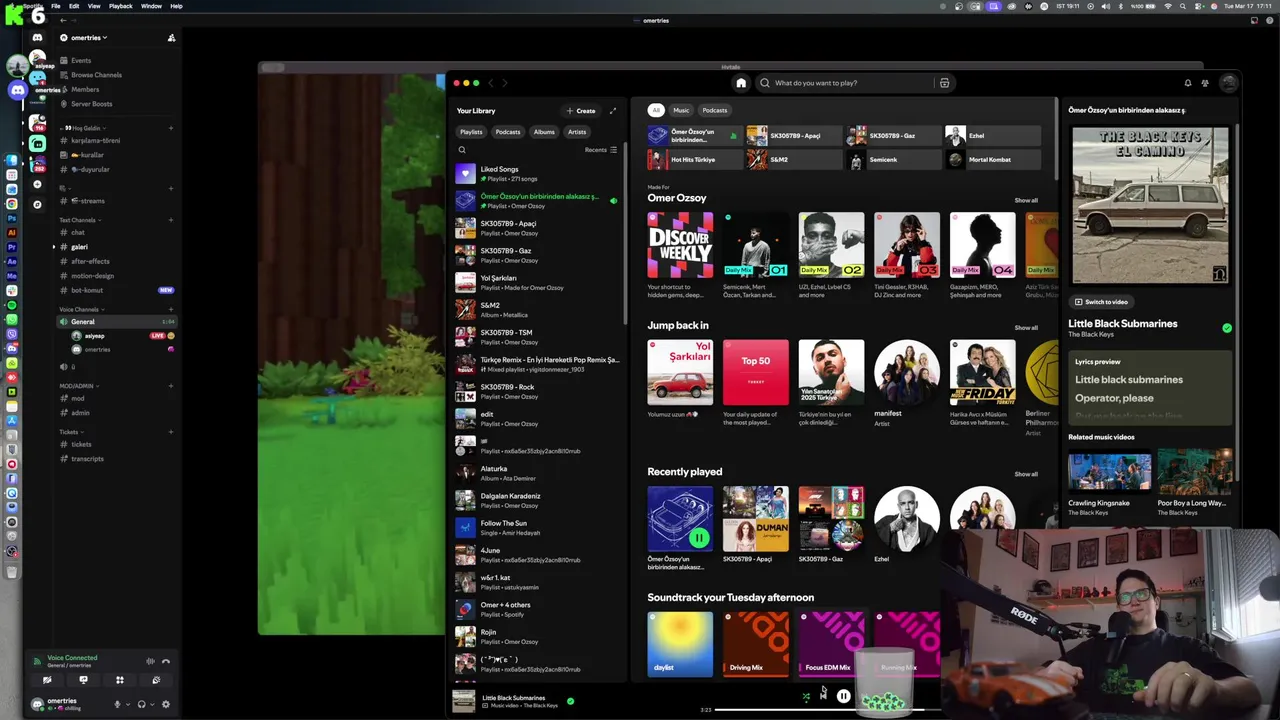Select the Music filter on Spotify home
The width and height of the screenshot is (1280, 720).
[x=681, y=110]
